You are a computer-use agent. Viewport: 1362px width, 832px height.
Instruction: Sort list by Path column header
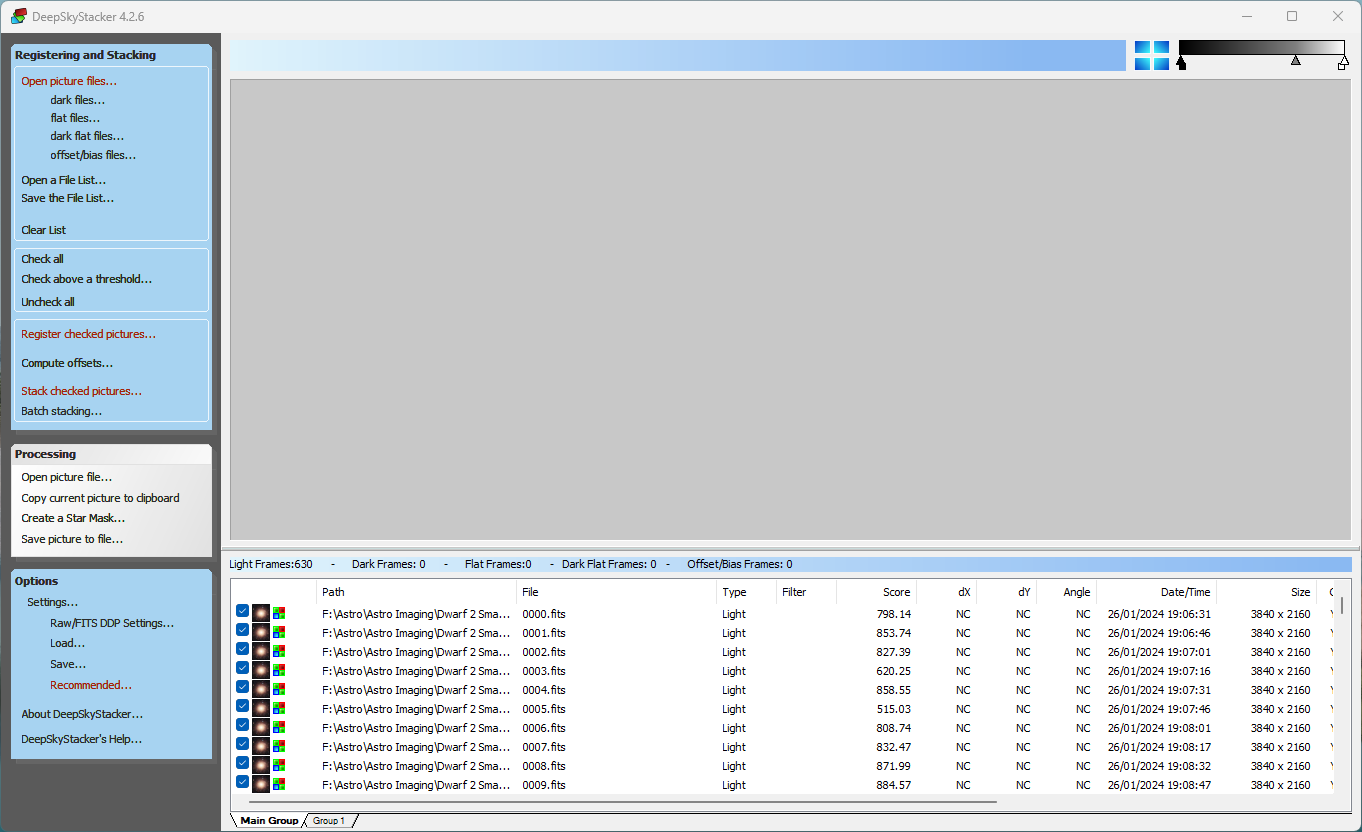pos(416,592)
